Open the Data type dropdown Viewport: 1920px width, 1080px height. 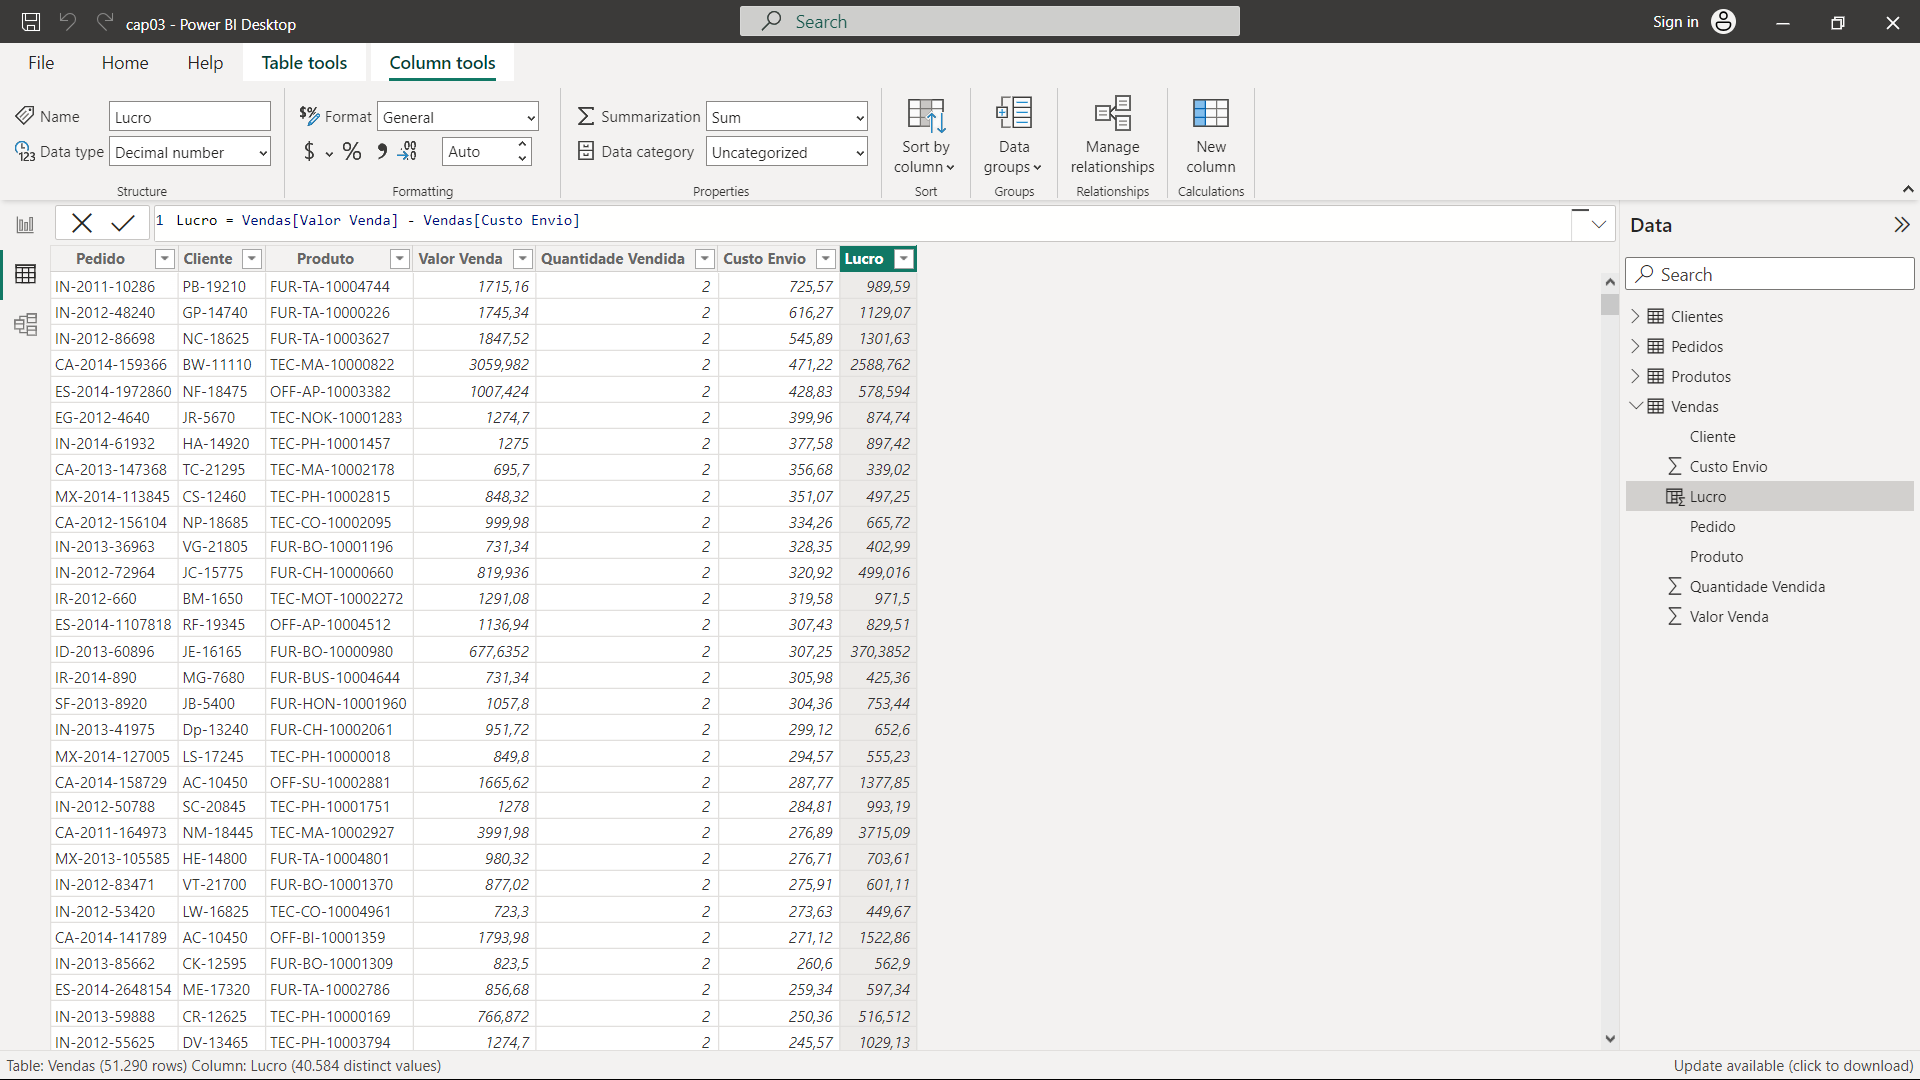tap(190, 153)
